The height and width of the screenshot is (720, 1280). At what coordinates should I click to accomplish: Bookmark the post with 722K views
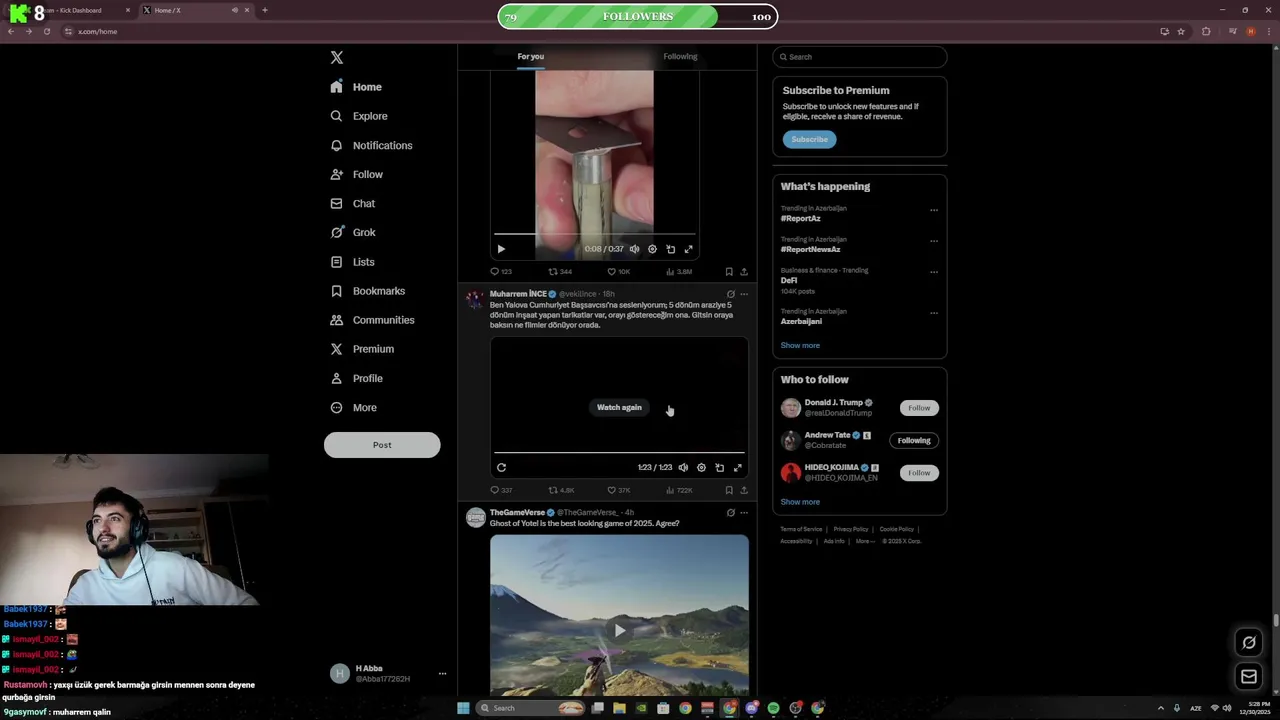click(x=729, y=490)
